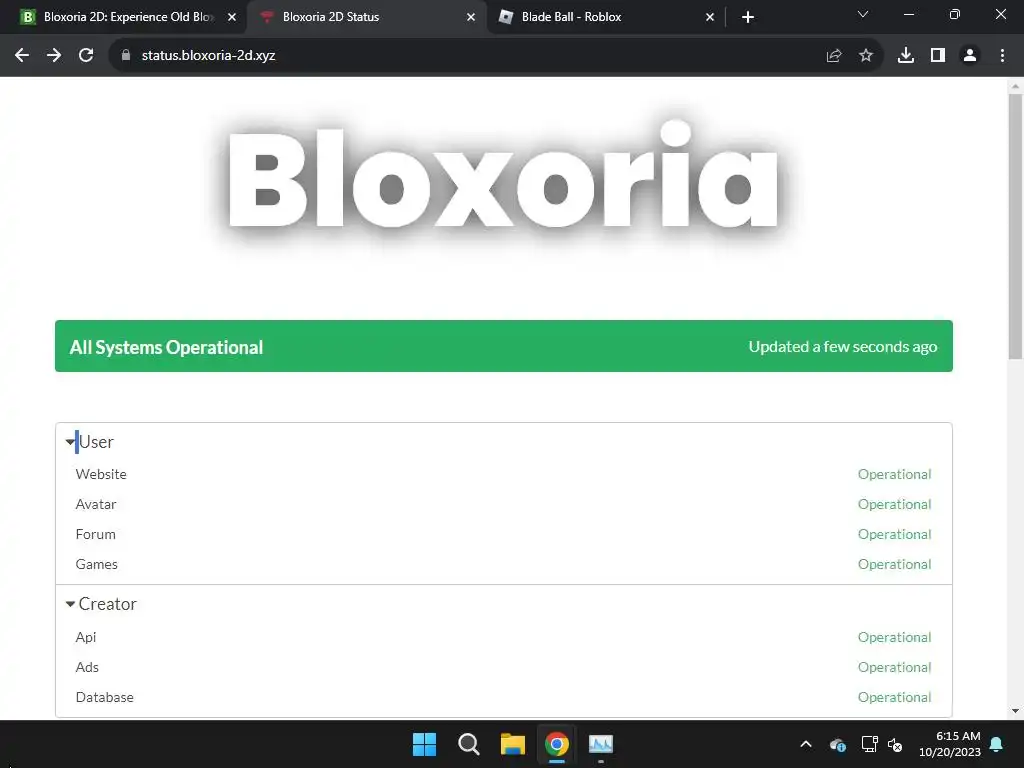Screen dimensions: 1024x768
Task: Reload the Bloxoria status page
Action: 86,56
